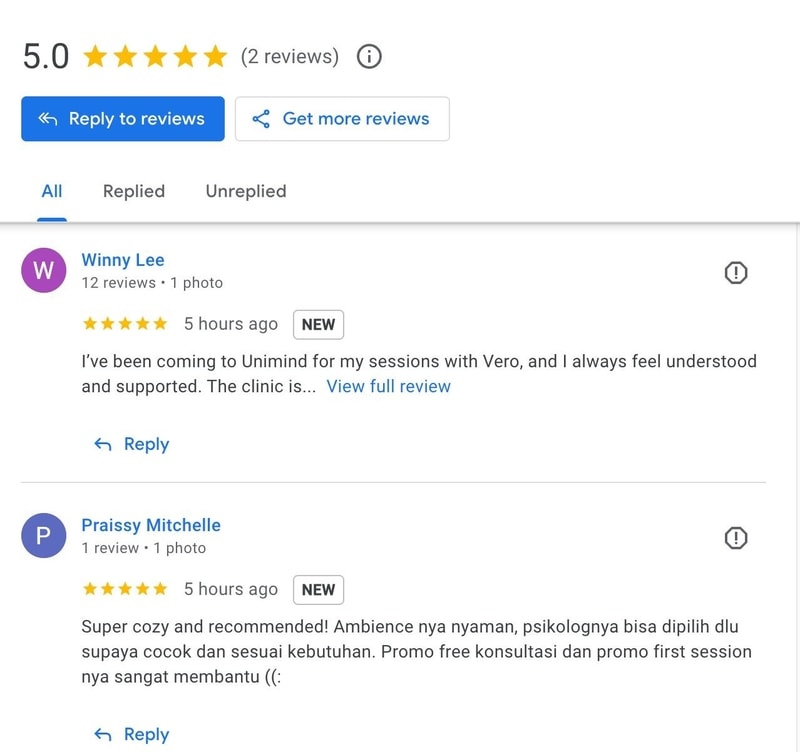Select the All reviews tab

[52, 191]
